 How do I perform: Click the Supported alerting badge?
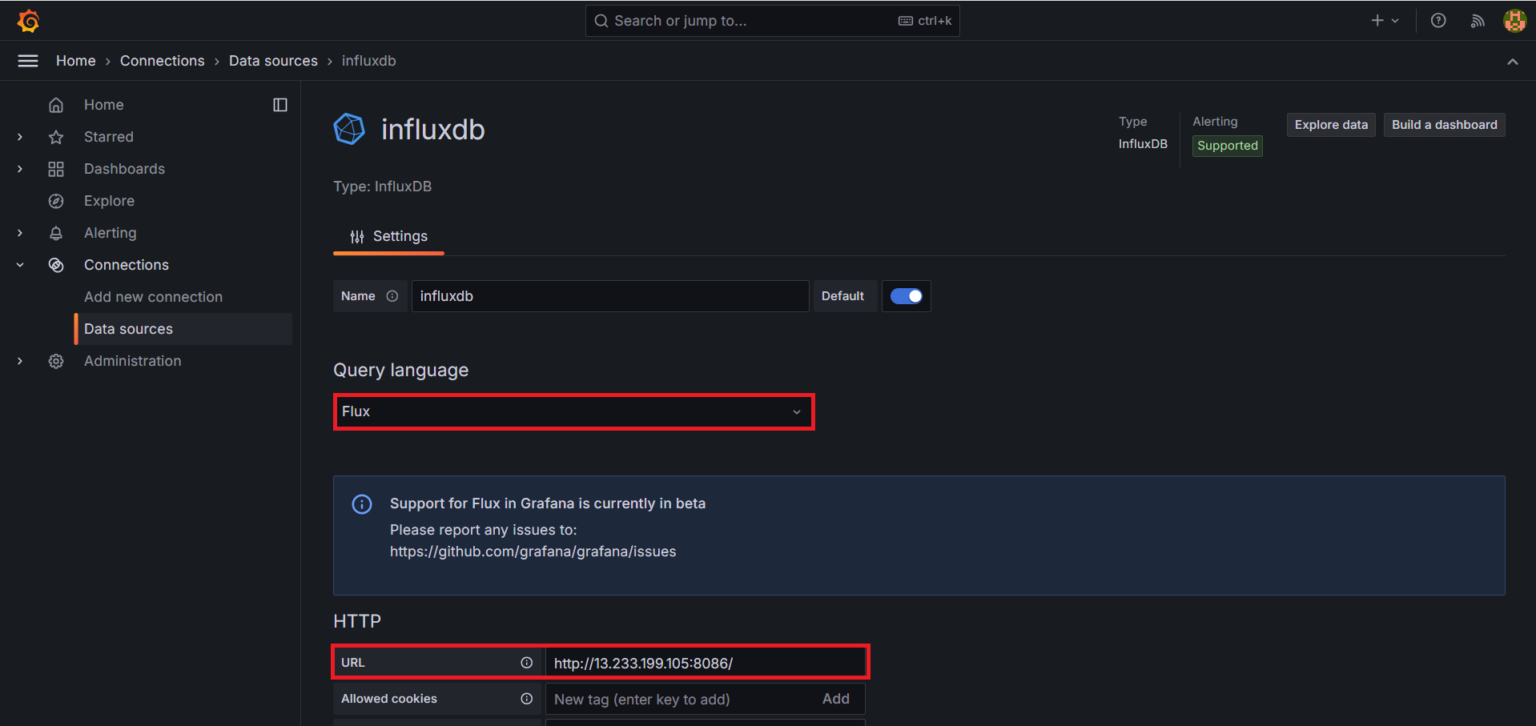[1227, 145]
